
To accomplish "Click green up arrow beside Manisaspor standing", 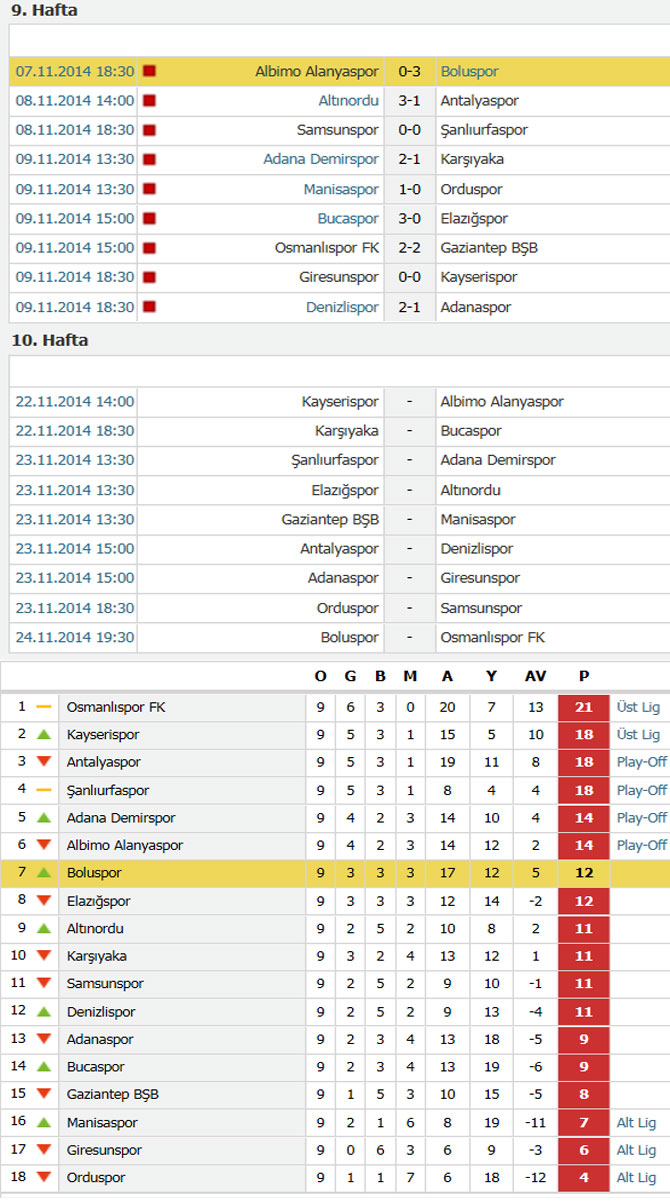I will pos(43,1123).
